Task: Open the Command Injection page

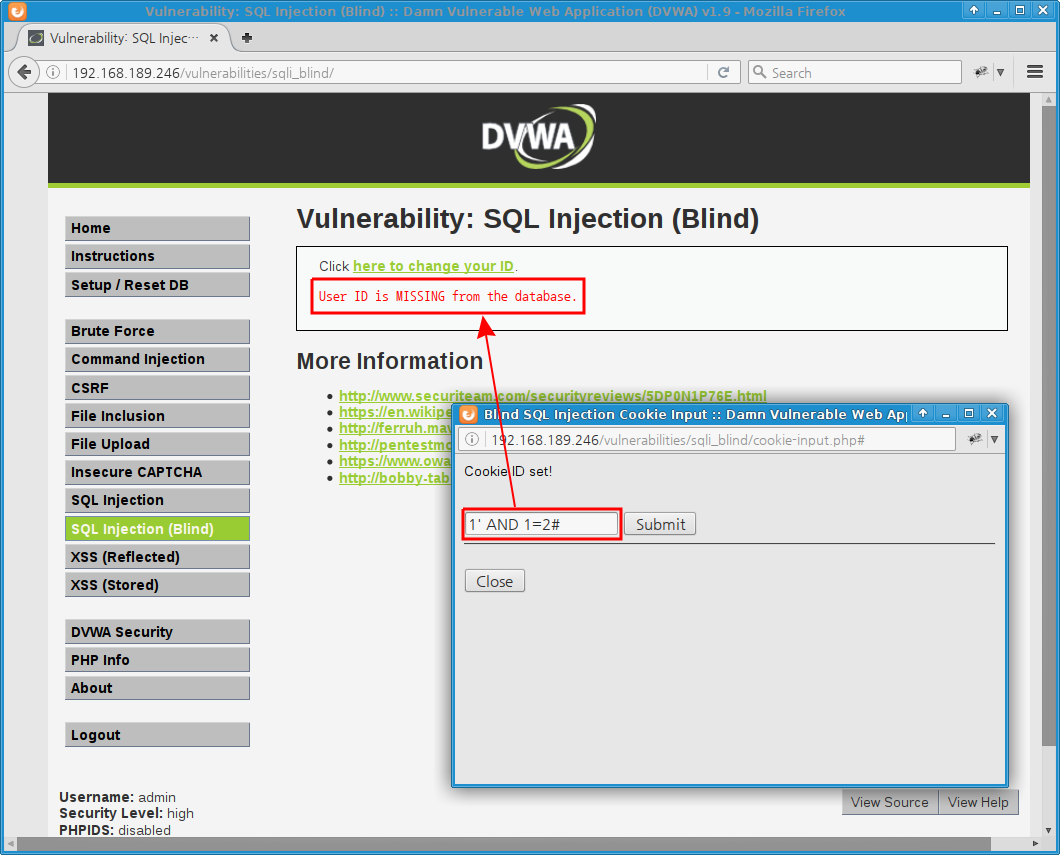Action: click(x=157, y=359)
